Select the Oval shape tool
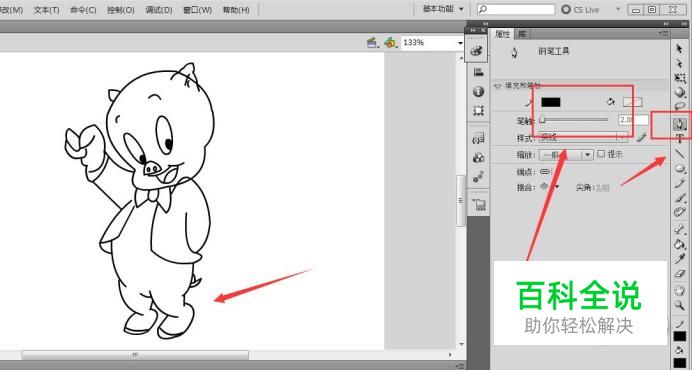 680,169
